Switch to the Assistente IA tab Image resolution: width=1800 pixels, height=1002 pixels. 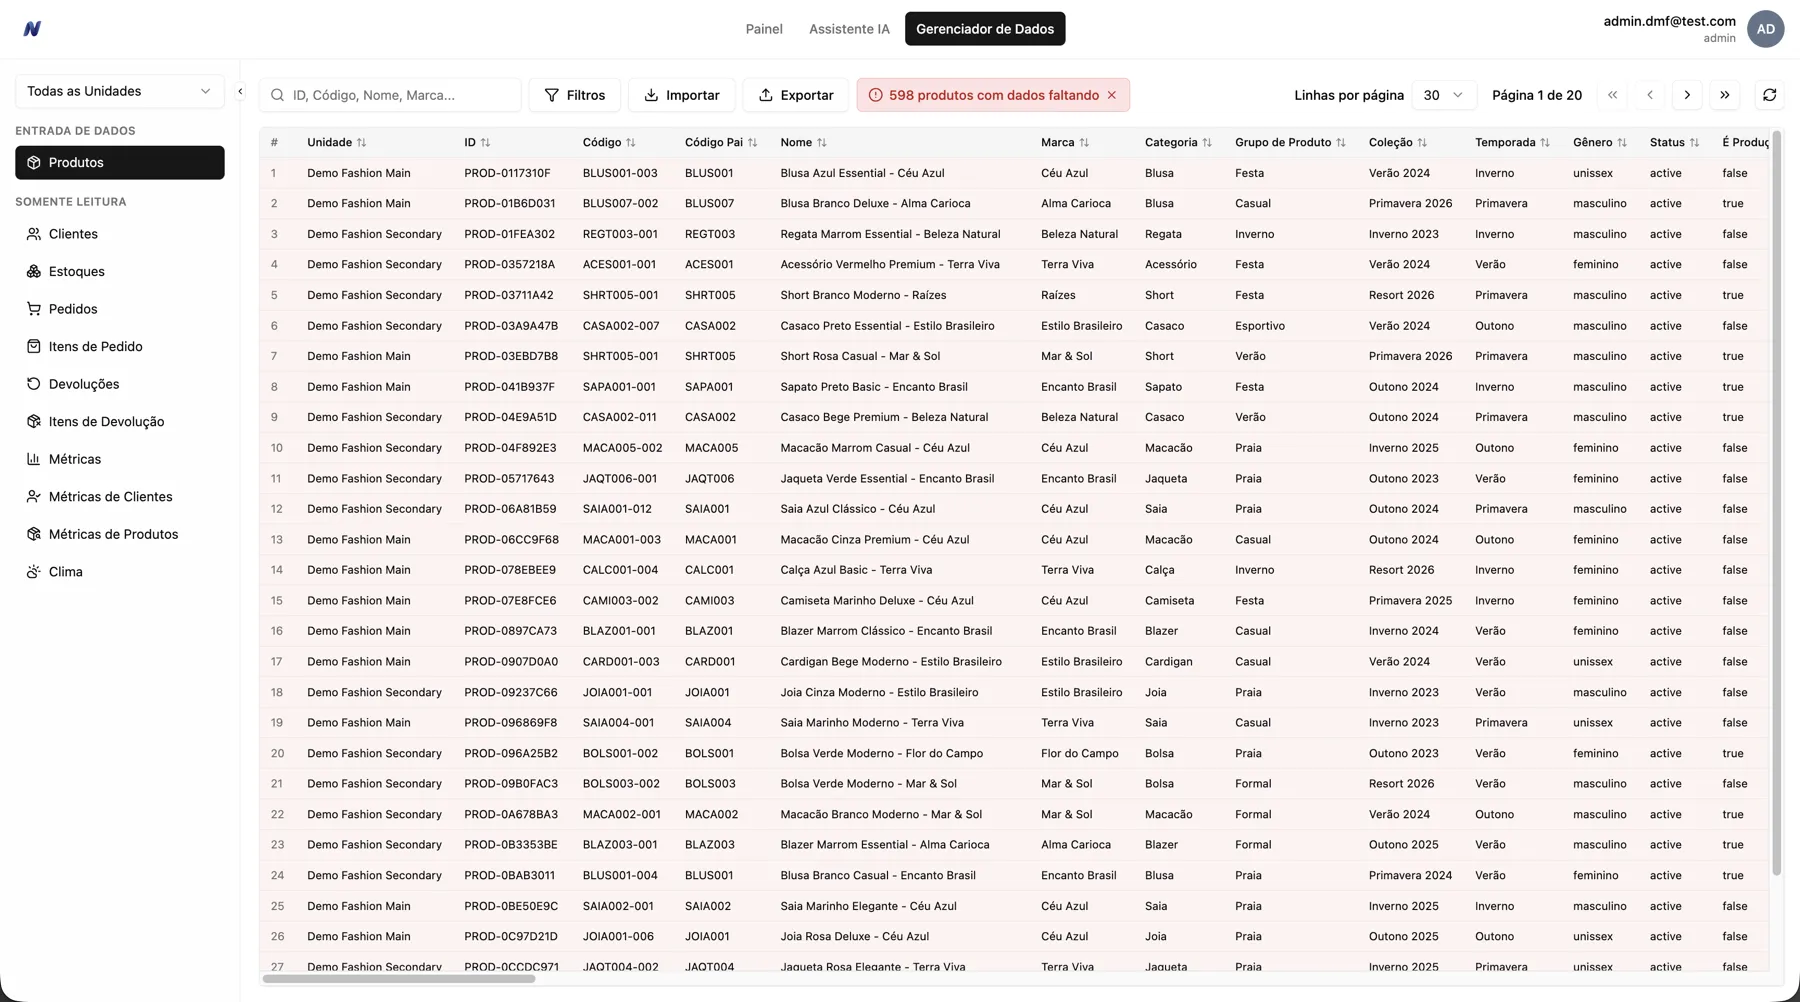click(848, 29)
